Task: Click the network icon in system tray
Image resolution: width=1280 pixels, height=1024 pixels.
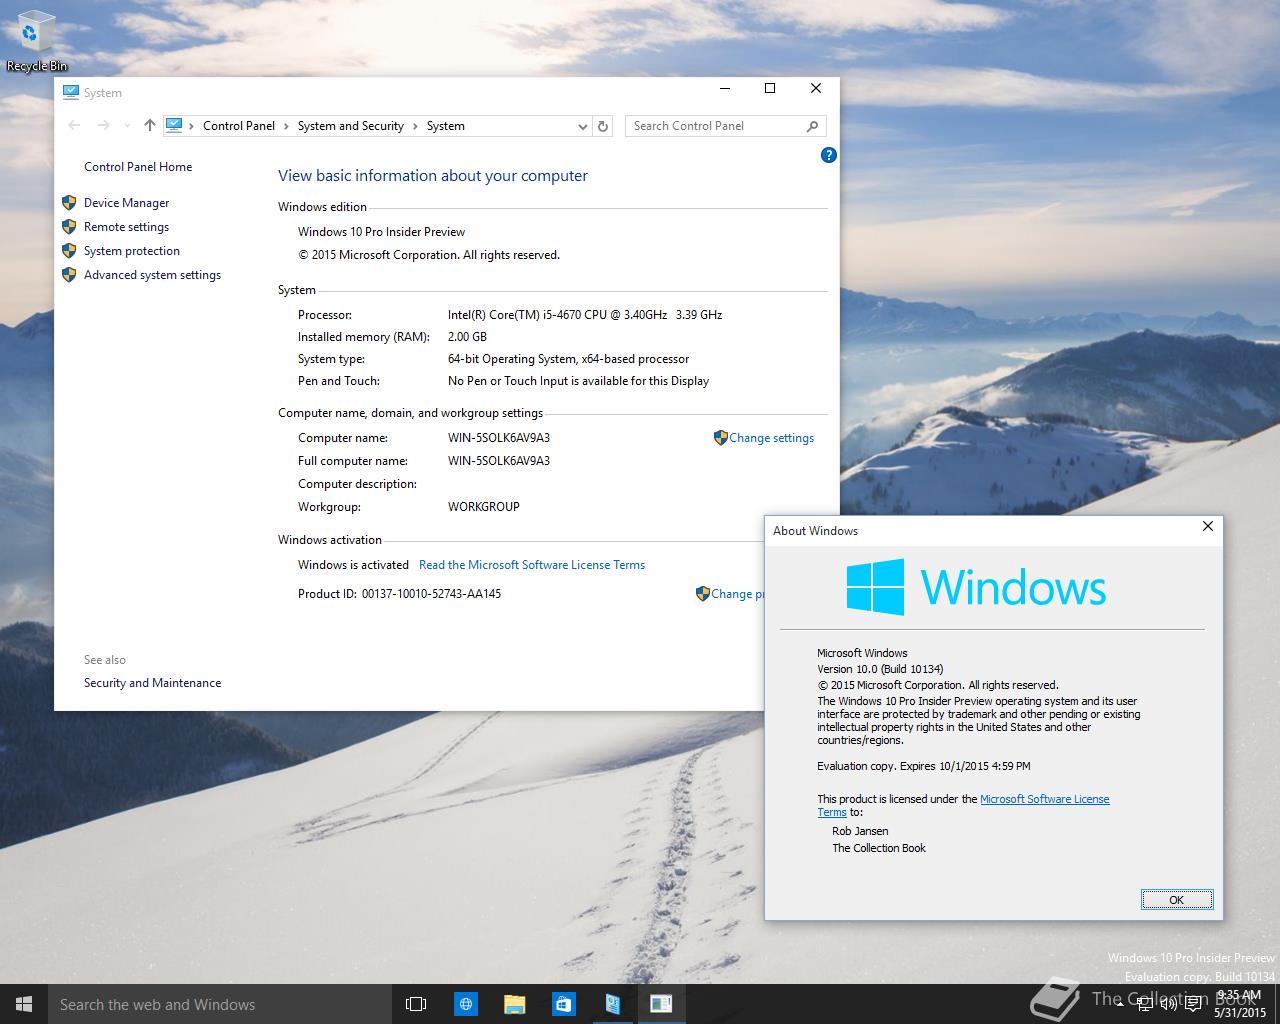Action: tap(1147, 1004)
